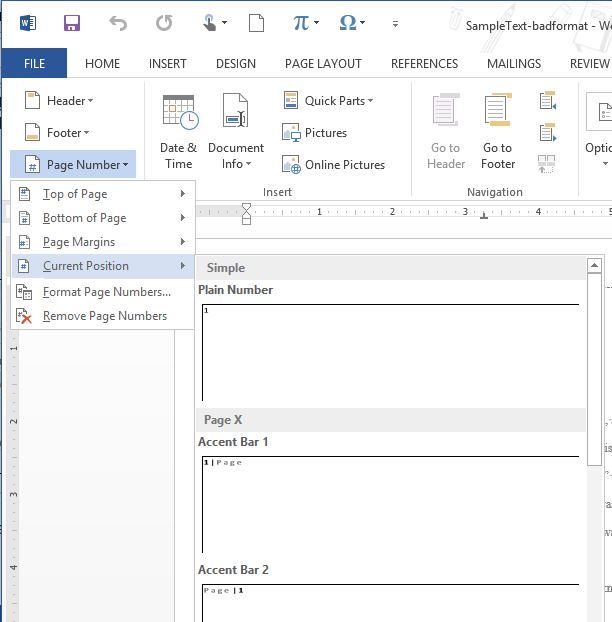Viewport: 612px width, 622px height.
Task: Open the Top of Page submenu
Action: coord(102,194)
